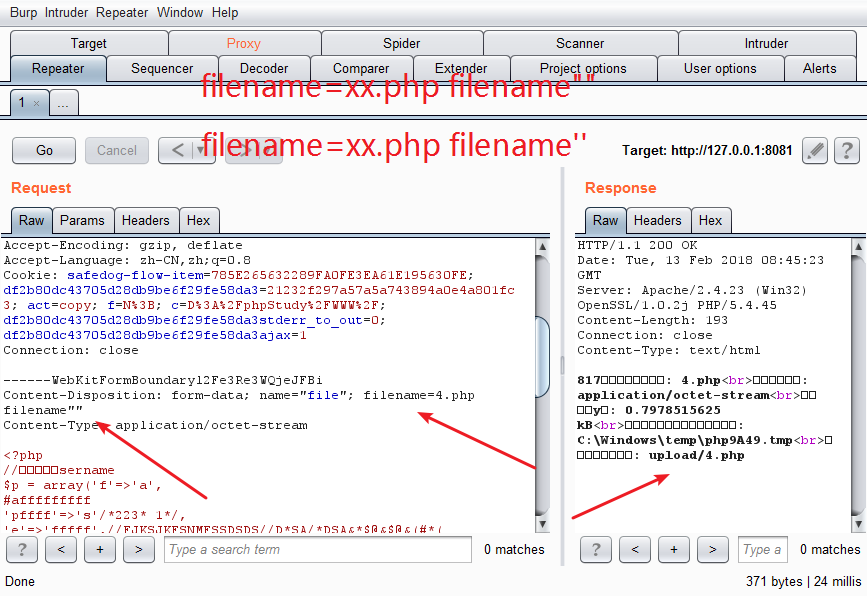867x596 pixels.
Task: Click 'Connection: close' line in request
Action: (x=71, y=351)
